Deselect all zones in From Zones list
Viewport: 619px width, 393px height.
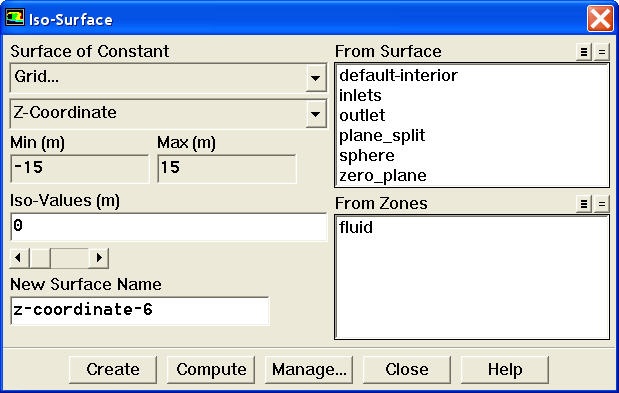pyautogui.click(x=602, y=204)
